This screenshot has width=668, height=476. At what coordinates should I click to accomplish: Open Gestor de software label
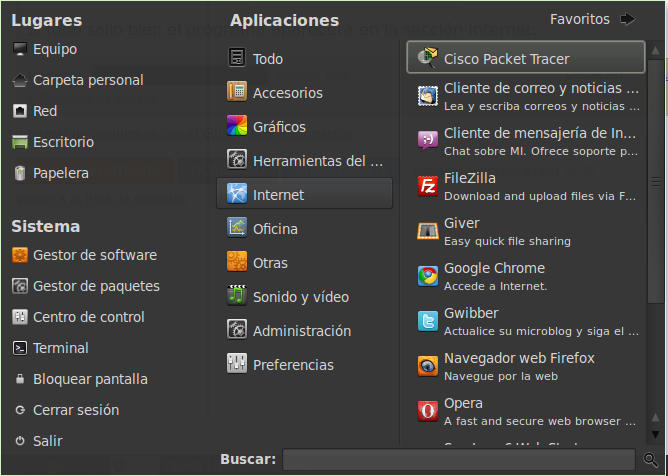point(95,255)
